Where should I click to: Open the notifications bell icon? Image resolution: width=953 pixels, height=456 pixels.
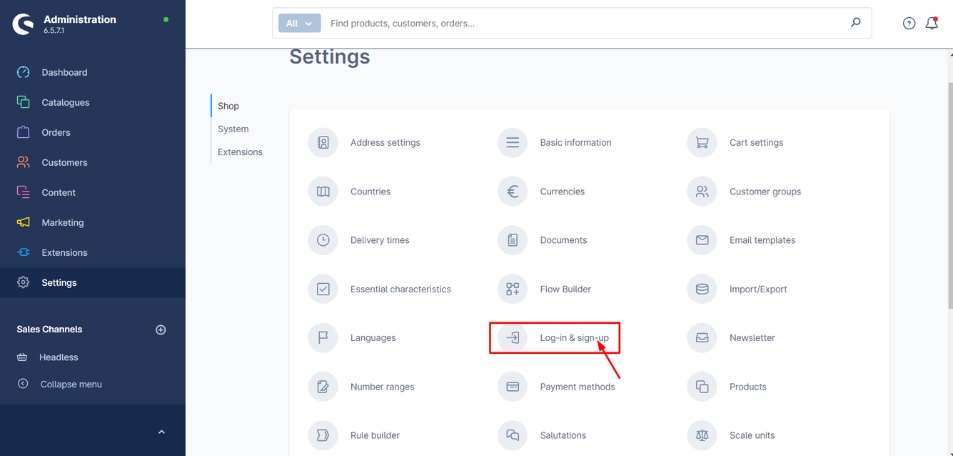[932, 23]
